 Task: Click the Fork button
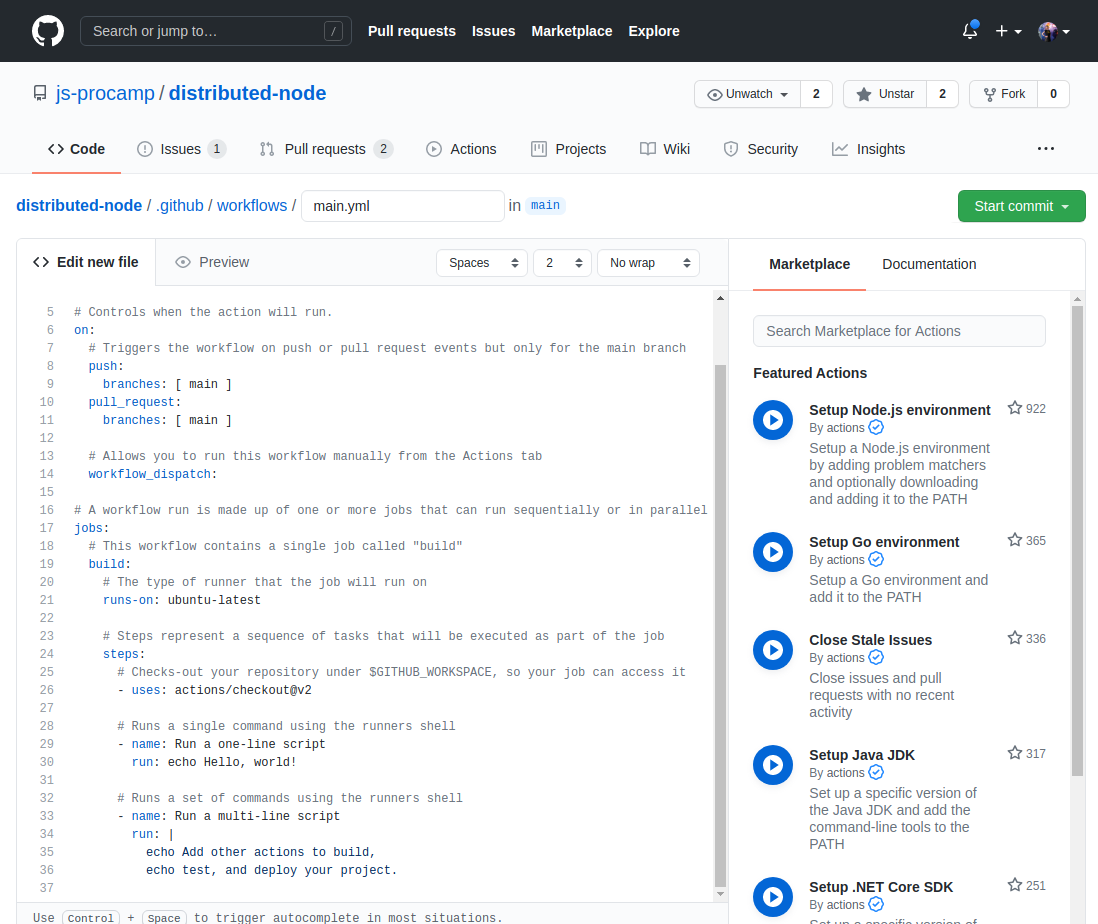pyautogui.click(x=1003, y=94)
